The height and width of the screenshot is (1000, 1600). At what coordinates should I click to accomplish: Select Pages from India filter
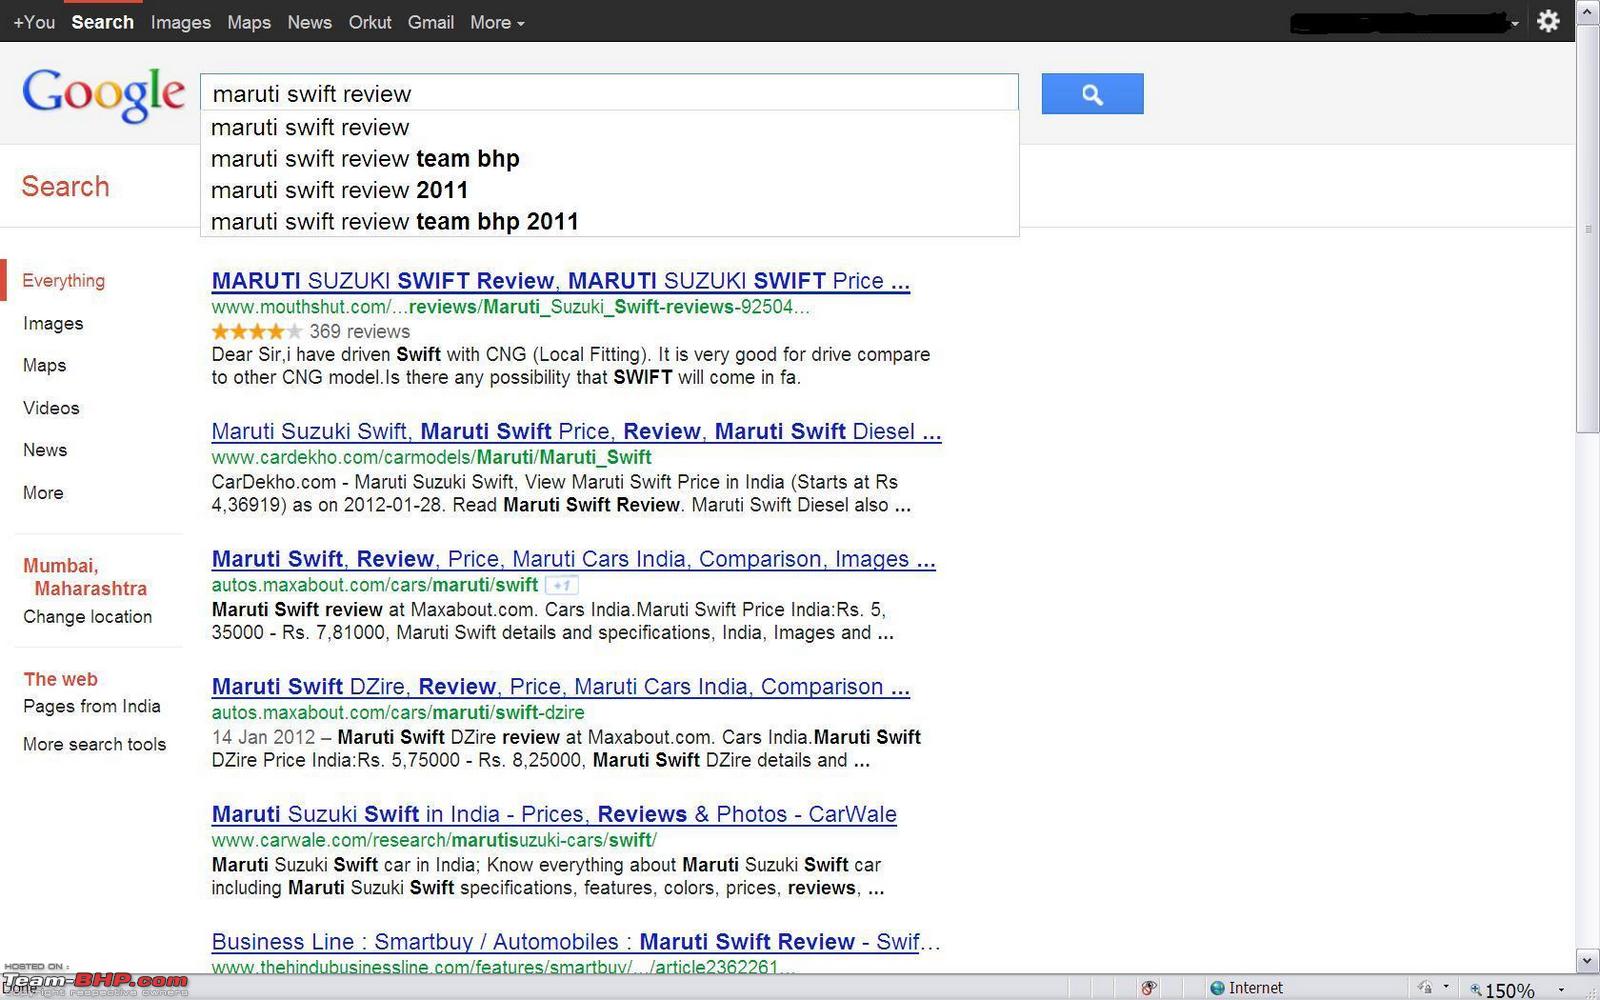coord(92,706)
